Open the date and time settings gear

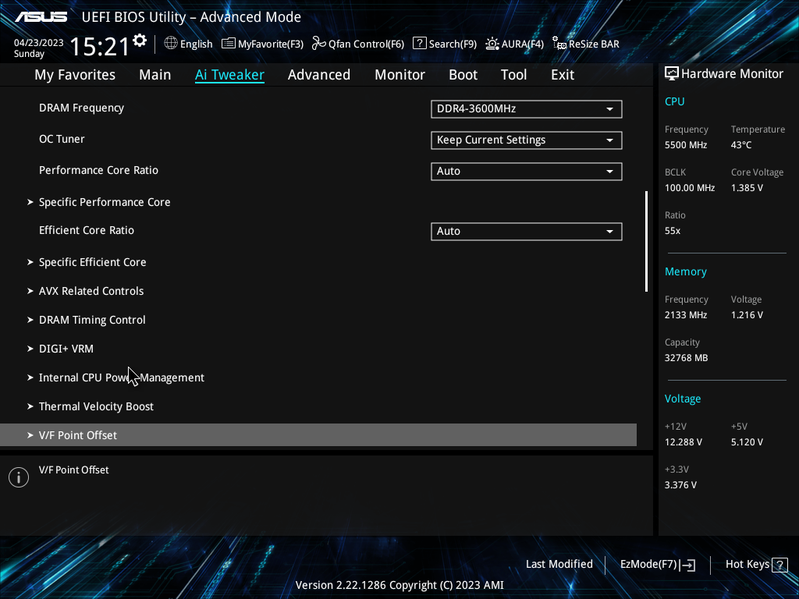click(x=140, y=40)
